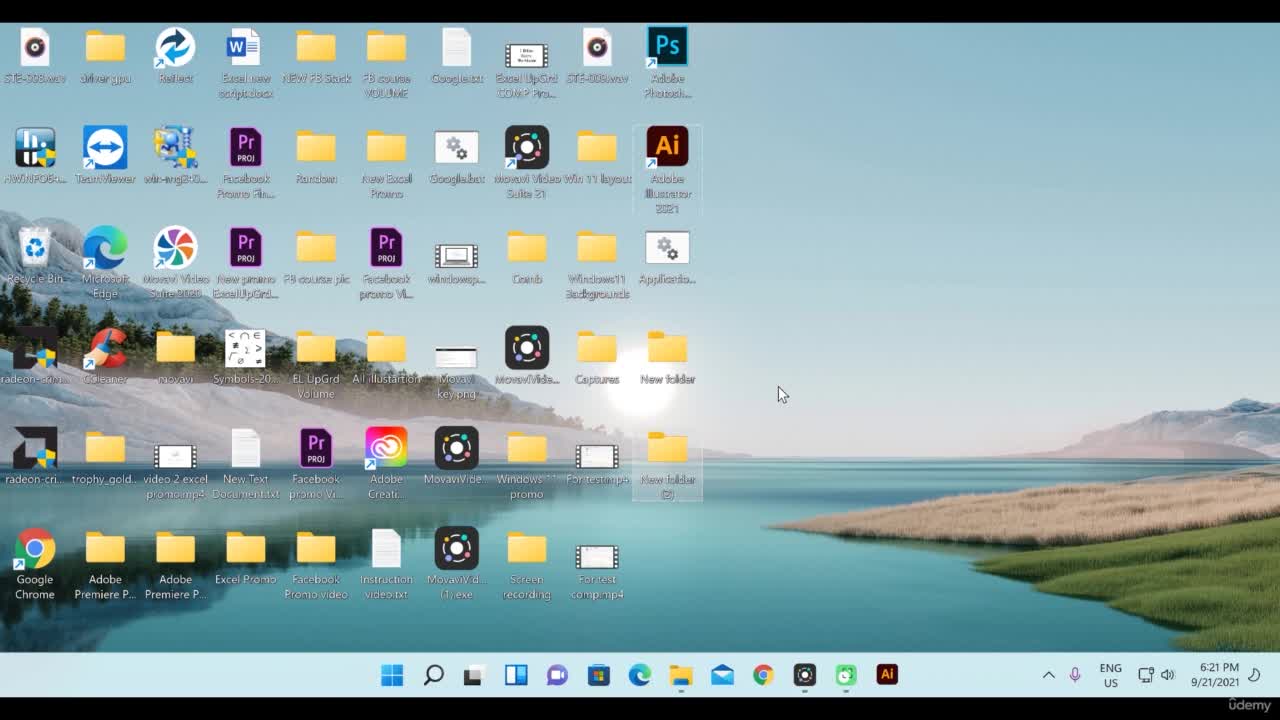Select the Instruction video.txt file

coord(386,564)
